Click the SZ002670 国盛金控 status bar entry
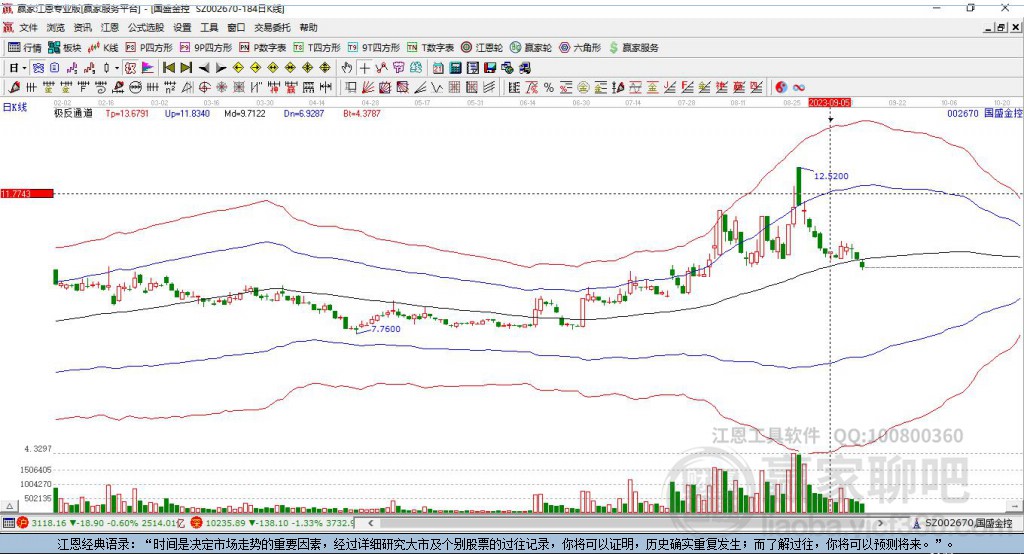This screenshot has width=1024, height=554. tap(963, 523)
